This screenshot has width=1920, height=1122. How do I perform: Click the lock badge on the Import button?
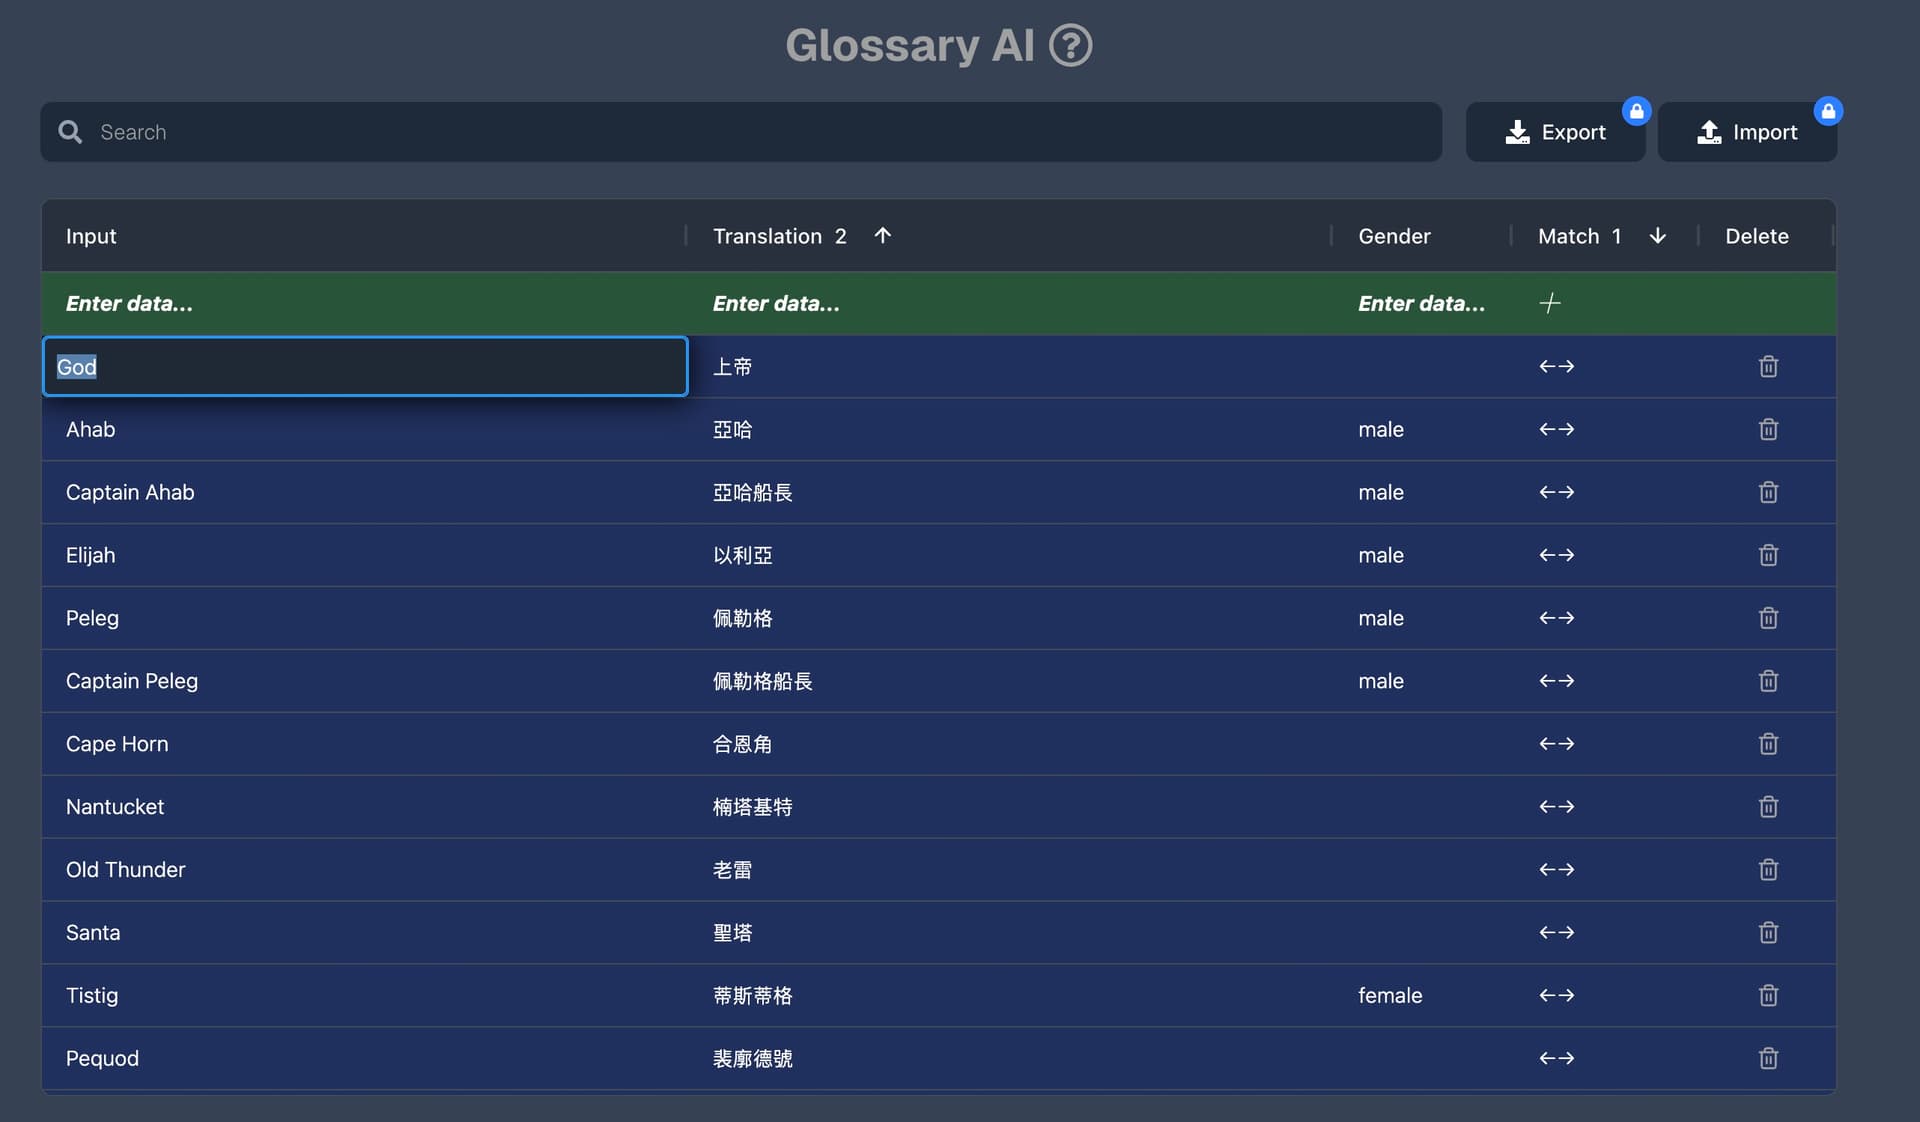(1827, 110)
